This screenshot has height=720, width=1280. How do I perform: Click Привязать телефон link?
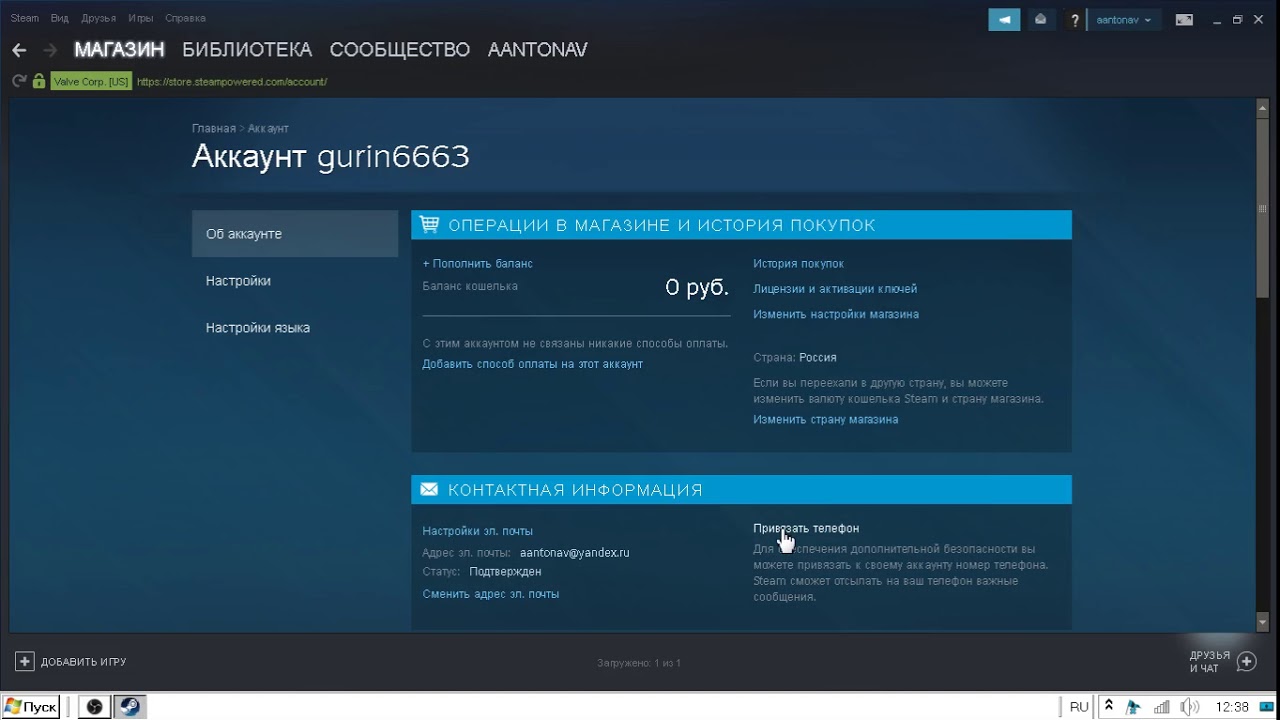click(x=806, y=528)
